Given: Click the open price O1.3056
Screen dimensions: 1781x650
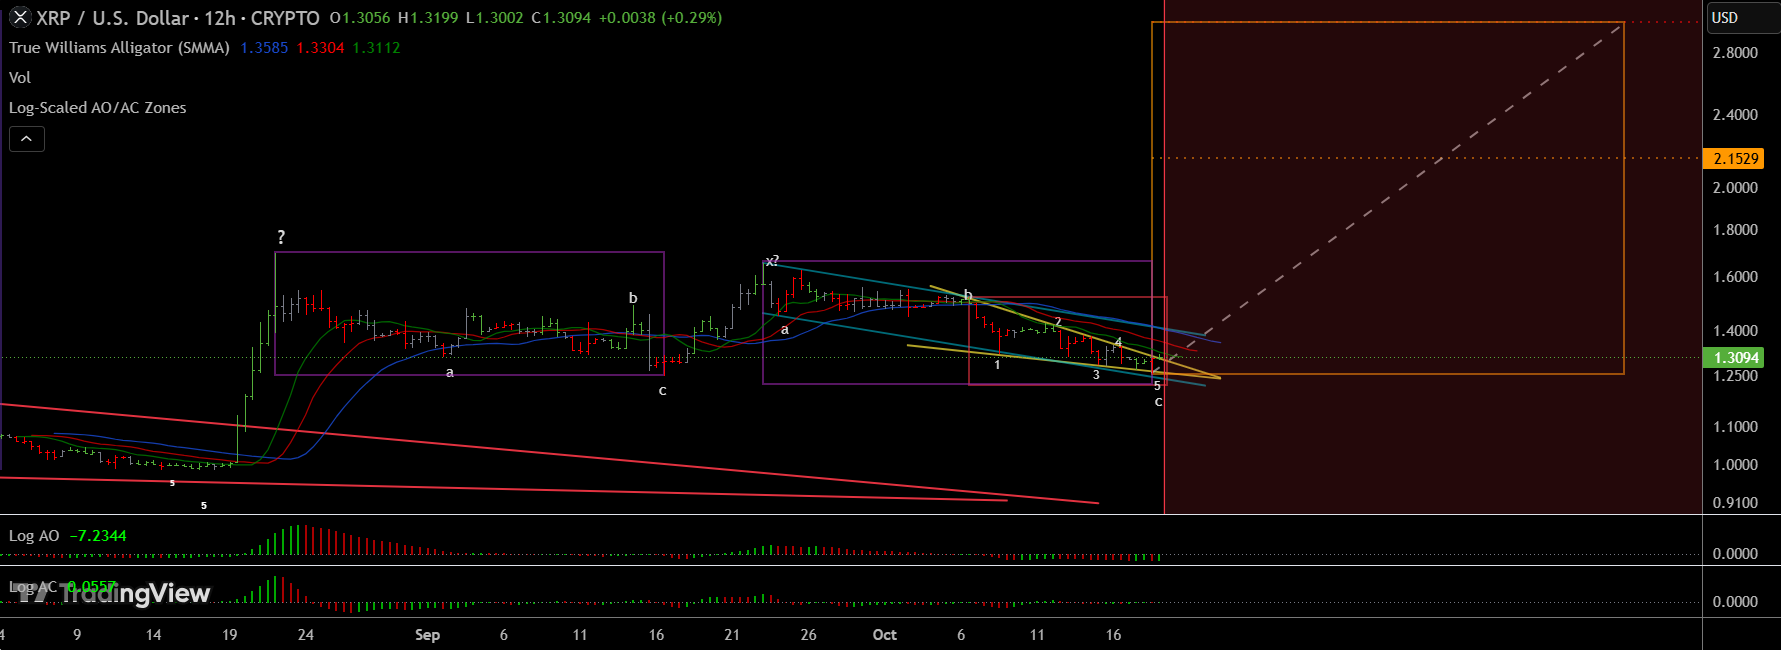Looking at the screenshot, I should [x=360, y=18].
